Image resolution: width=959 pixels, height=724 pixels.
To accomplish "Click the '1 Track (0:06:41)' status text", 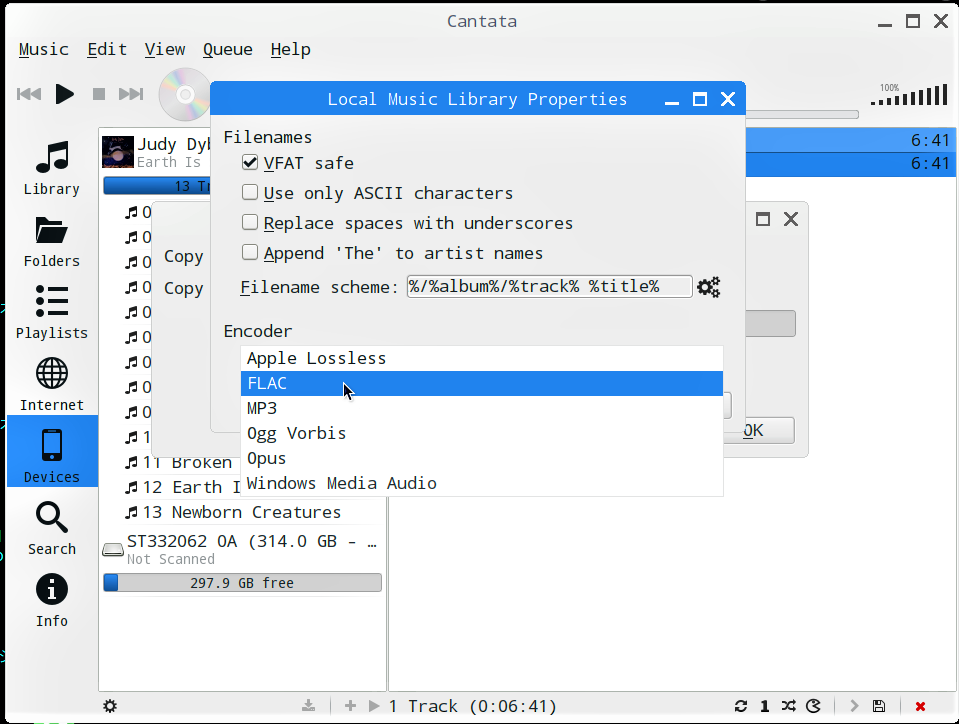I will (x=473, y=706).
